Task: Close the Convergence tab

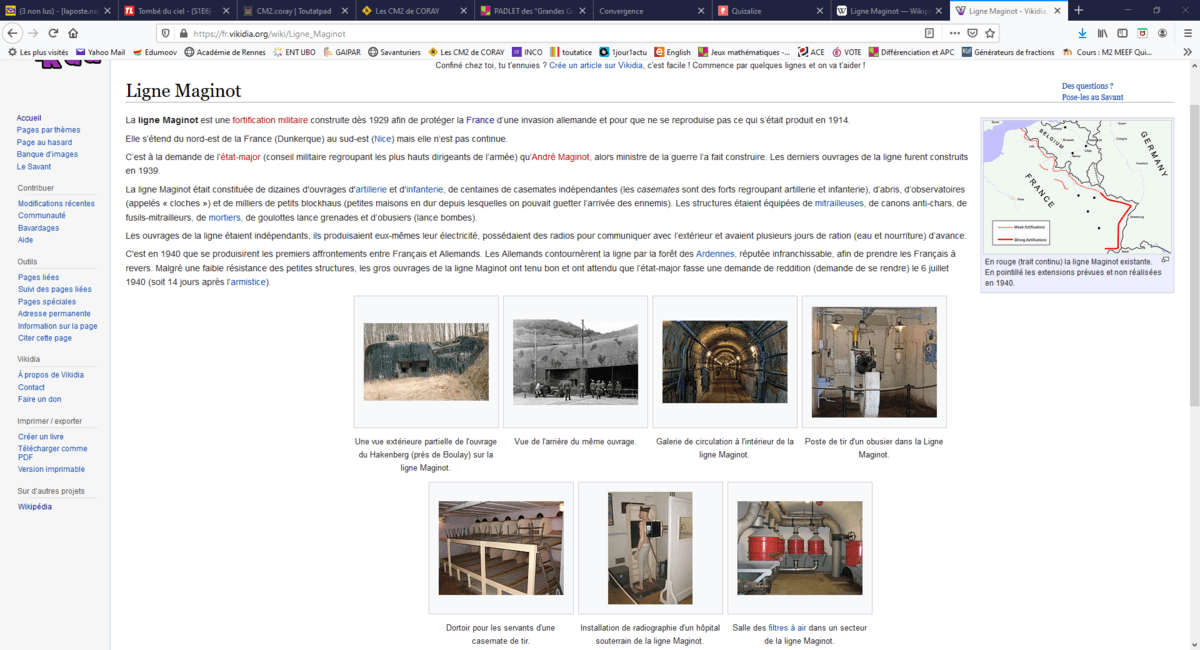Action: 700,11
